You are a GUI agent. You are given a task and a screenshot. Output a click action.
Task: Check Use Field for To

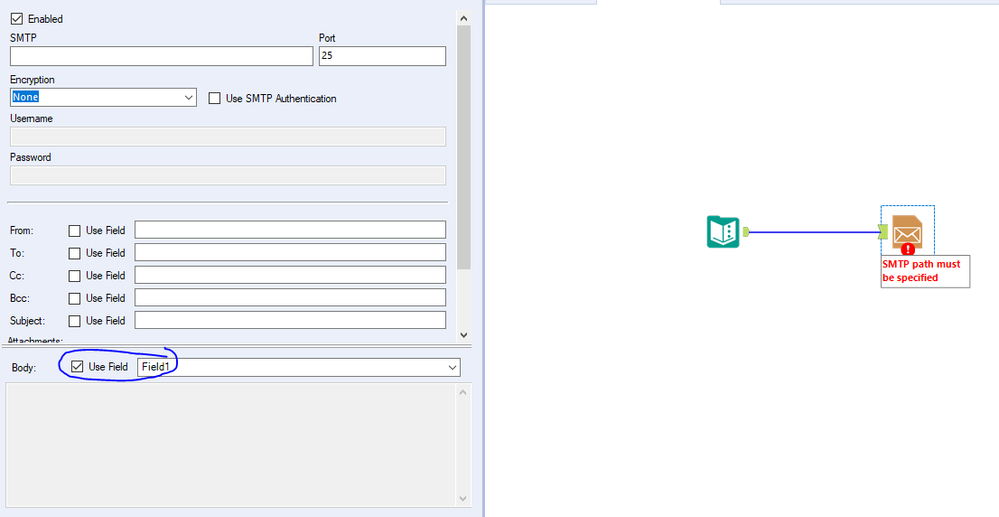click(75, 253)
